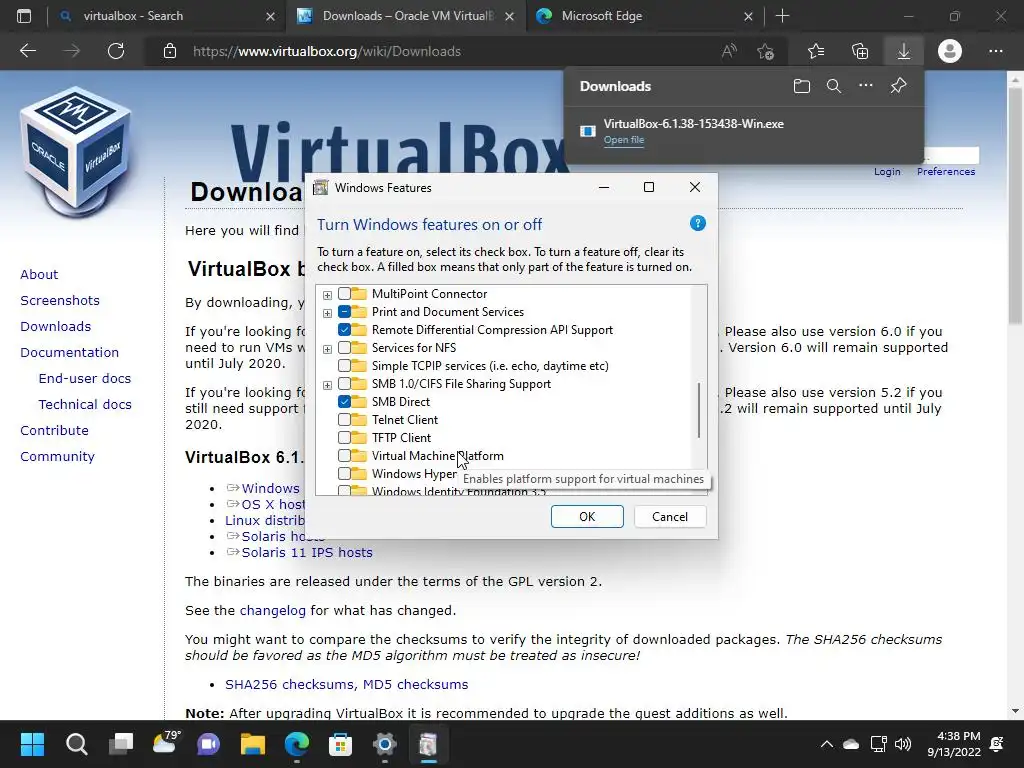
Task: Toggle Print and Document Services checkbox
Action: [344, 312]
